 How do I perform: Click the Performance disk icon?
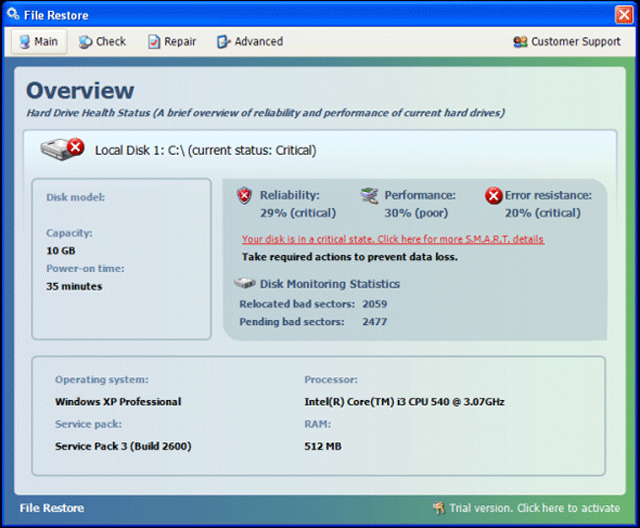tap(370, 196)
